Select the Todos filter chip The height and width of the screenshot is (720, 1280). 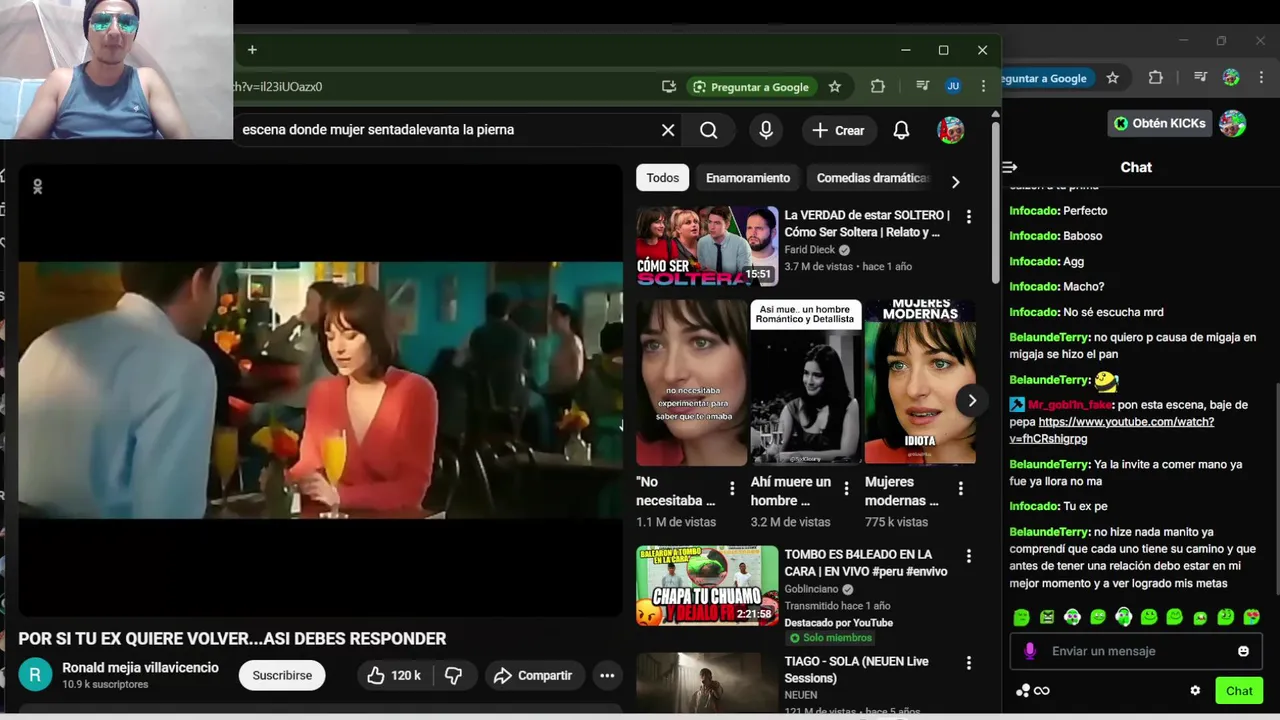click(x=662, y=178)
